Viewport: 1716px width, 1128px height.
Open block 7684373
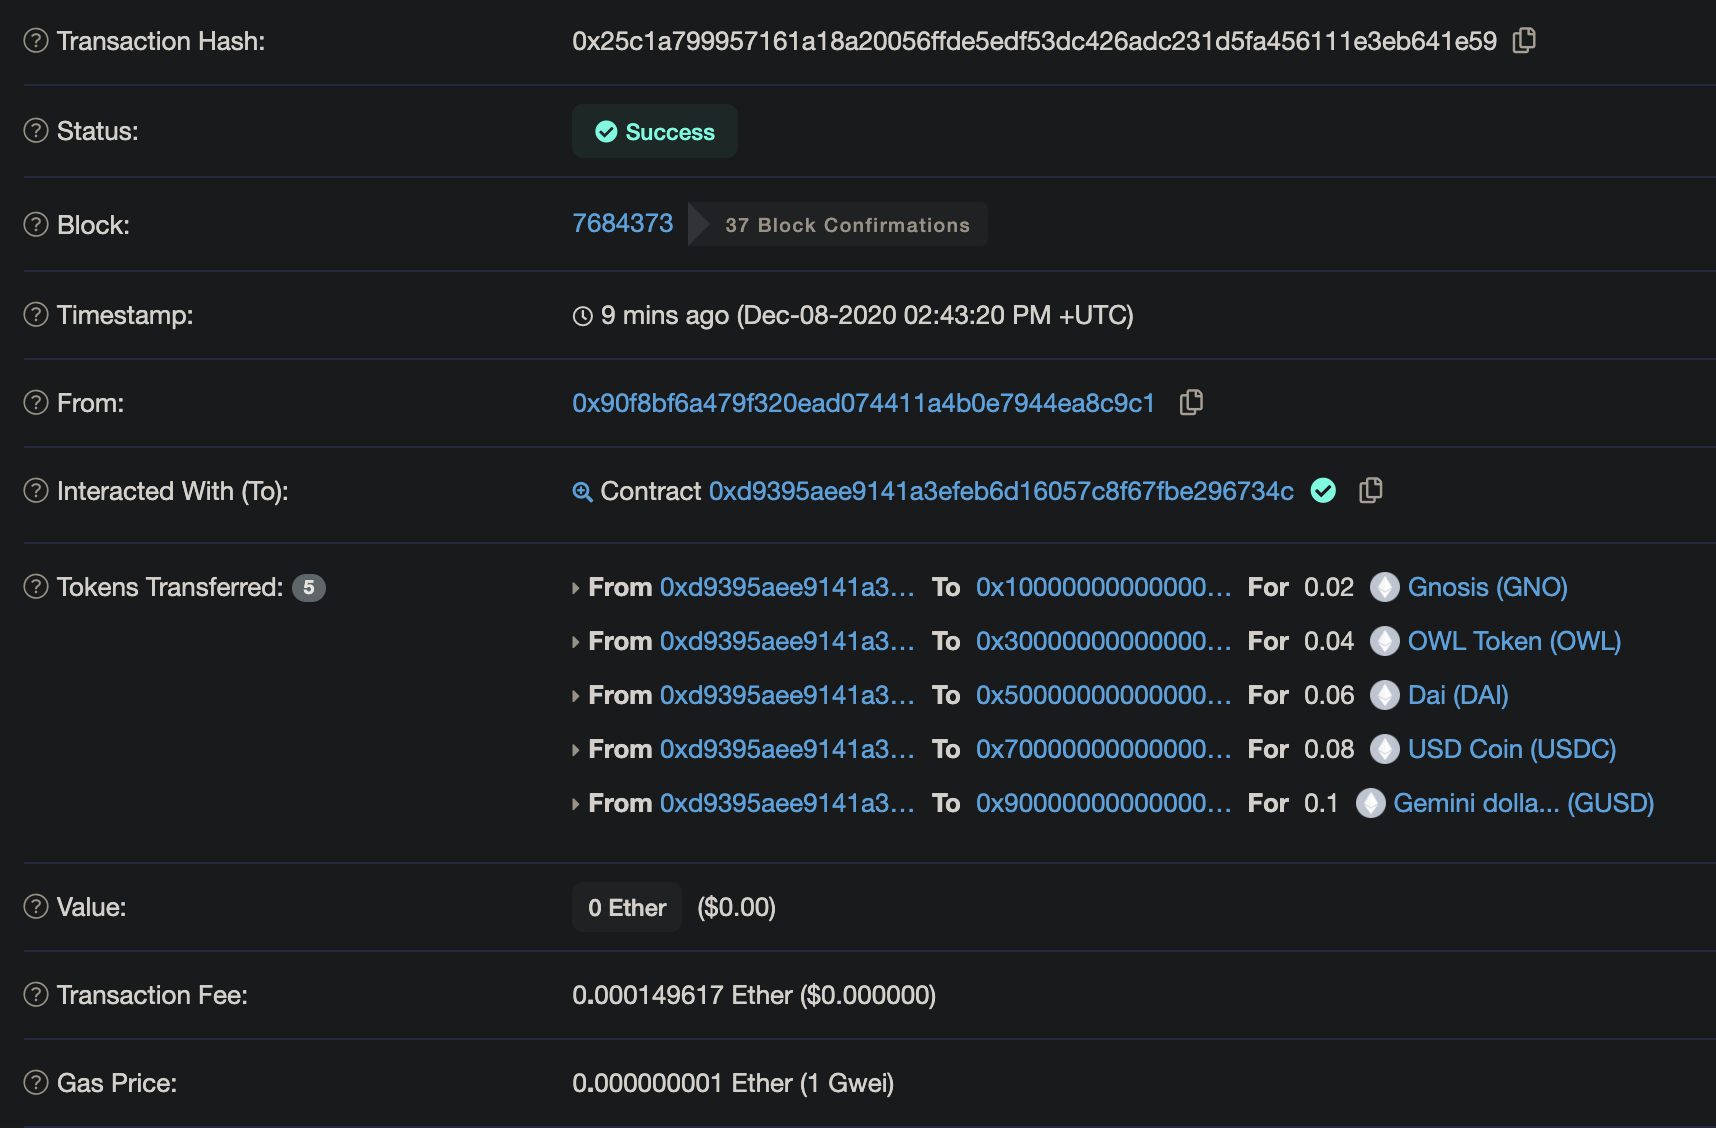click(623, 223)
